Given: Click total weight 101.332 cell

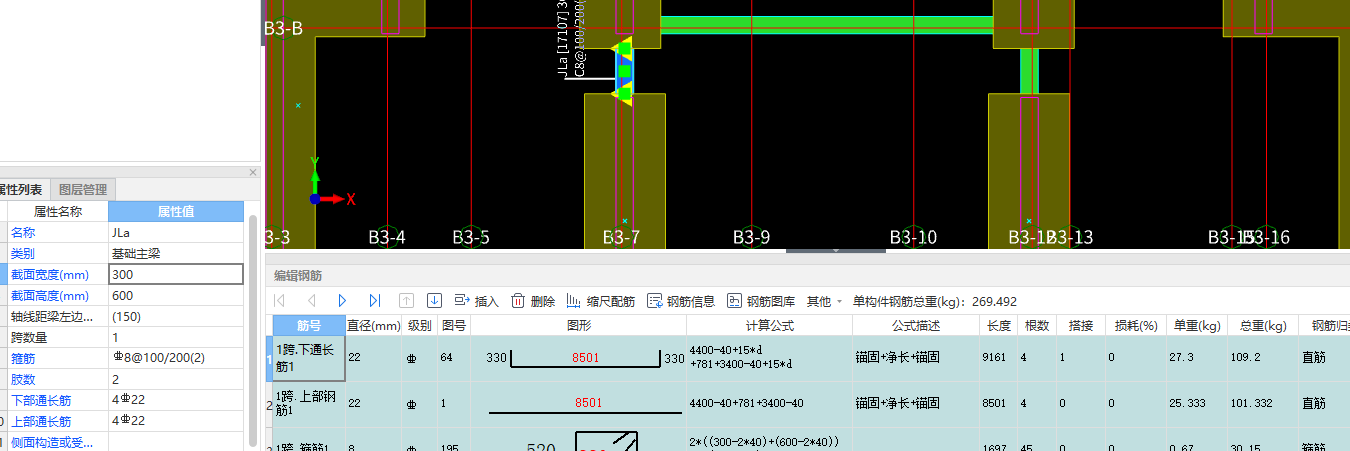Looking at the screenshot, I should point(1262,404).
